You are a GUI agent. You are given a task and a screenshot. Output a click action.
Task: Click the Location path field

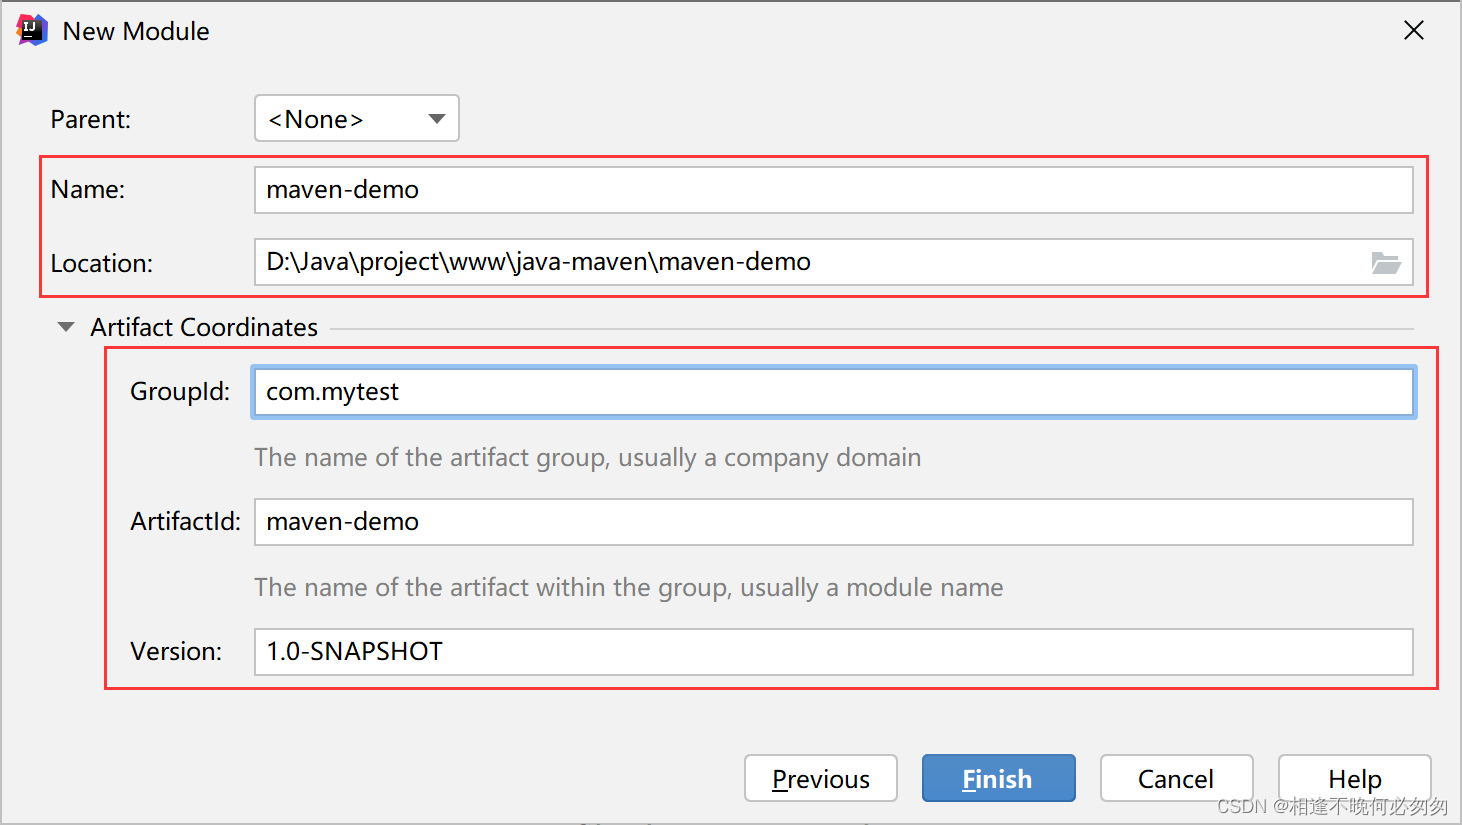pos(833,262)
